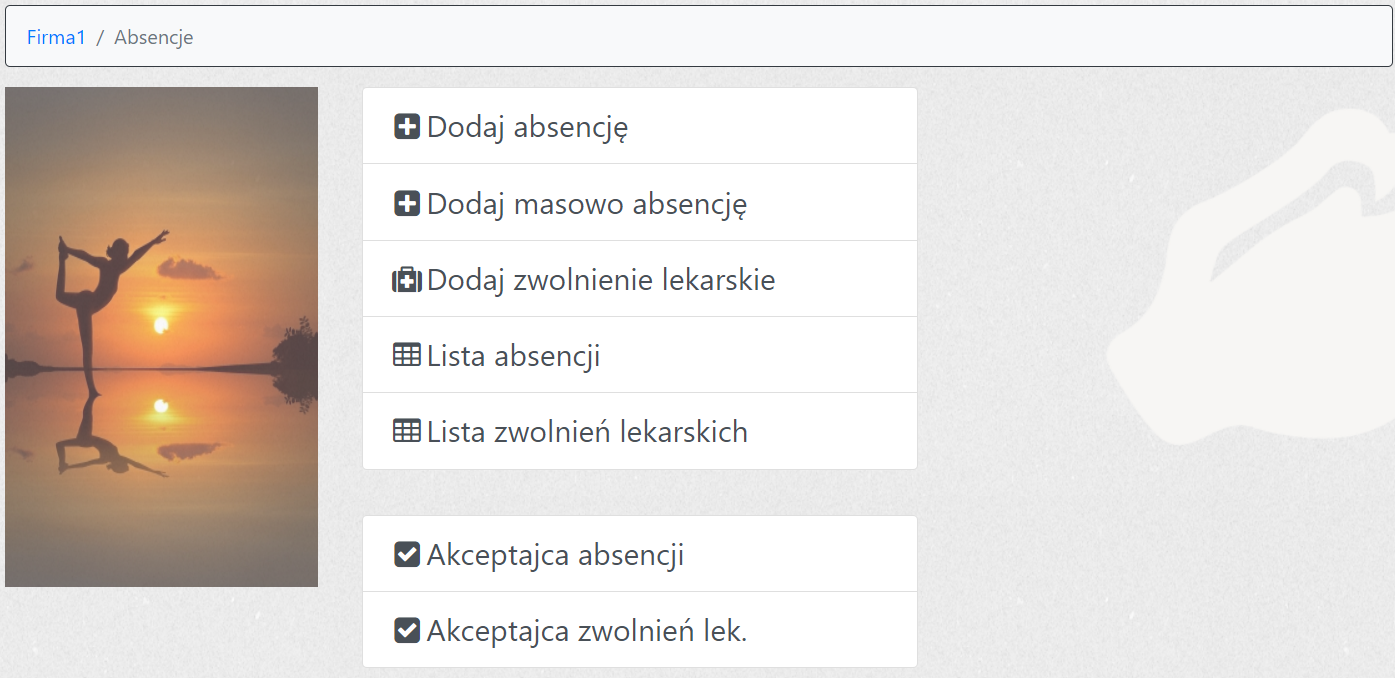Click the medical kit icon for zwolnienie lekarskie
1395x678 pixels.
tap(407, 280)
